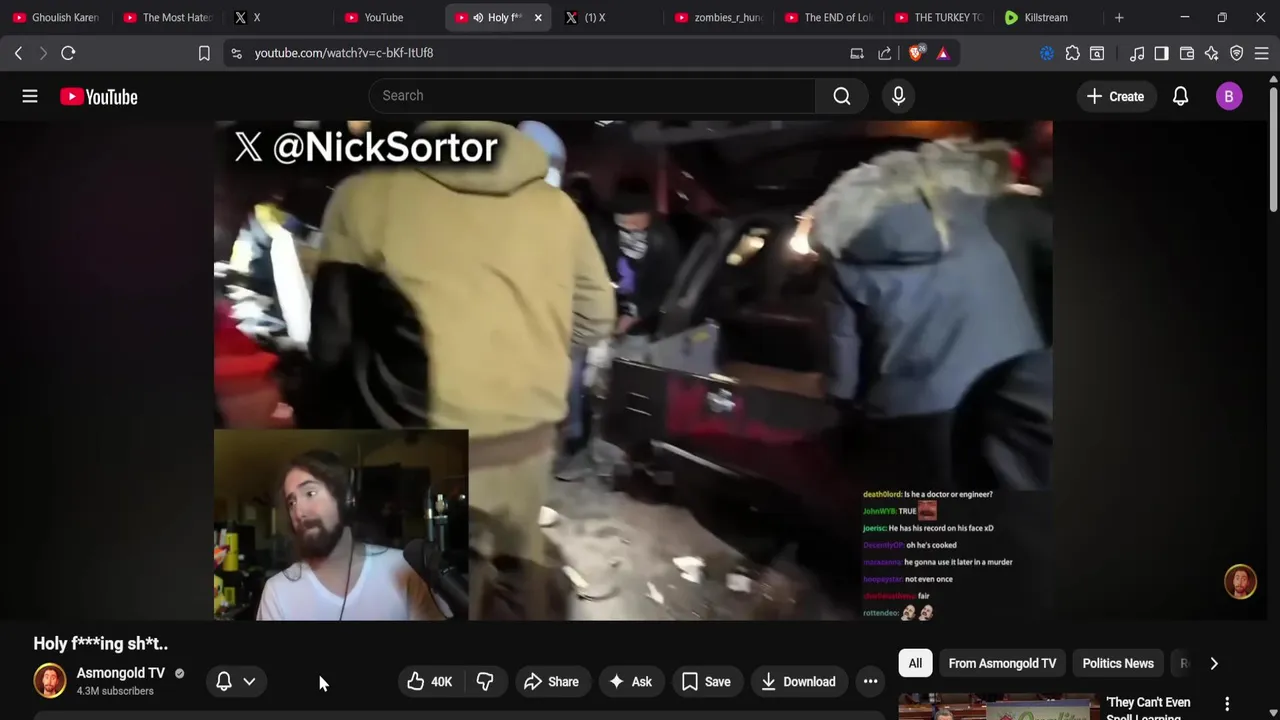Switch to THE TURKEY TO tab
The width and height of the screenshot is (1280, 720).
pos(940,17)
